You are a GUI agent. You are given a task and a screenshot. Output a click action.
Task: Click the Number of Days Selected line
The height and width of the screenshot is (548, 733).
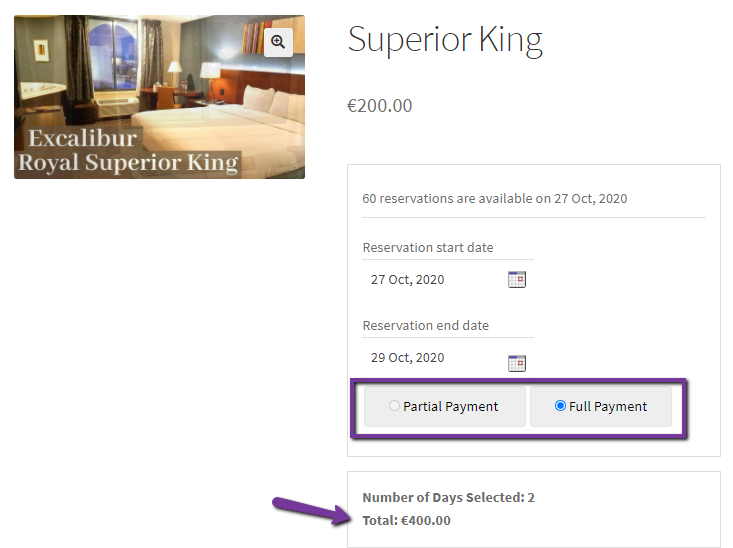point(448,497)
